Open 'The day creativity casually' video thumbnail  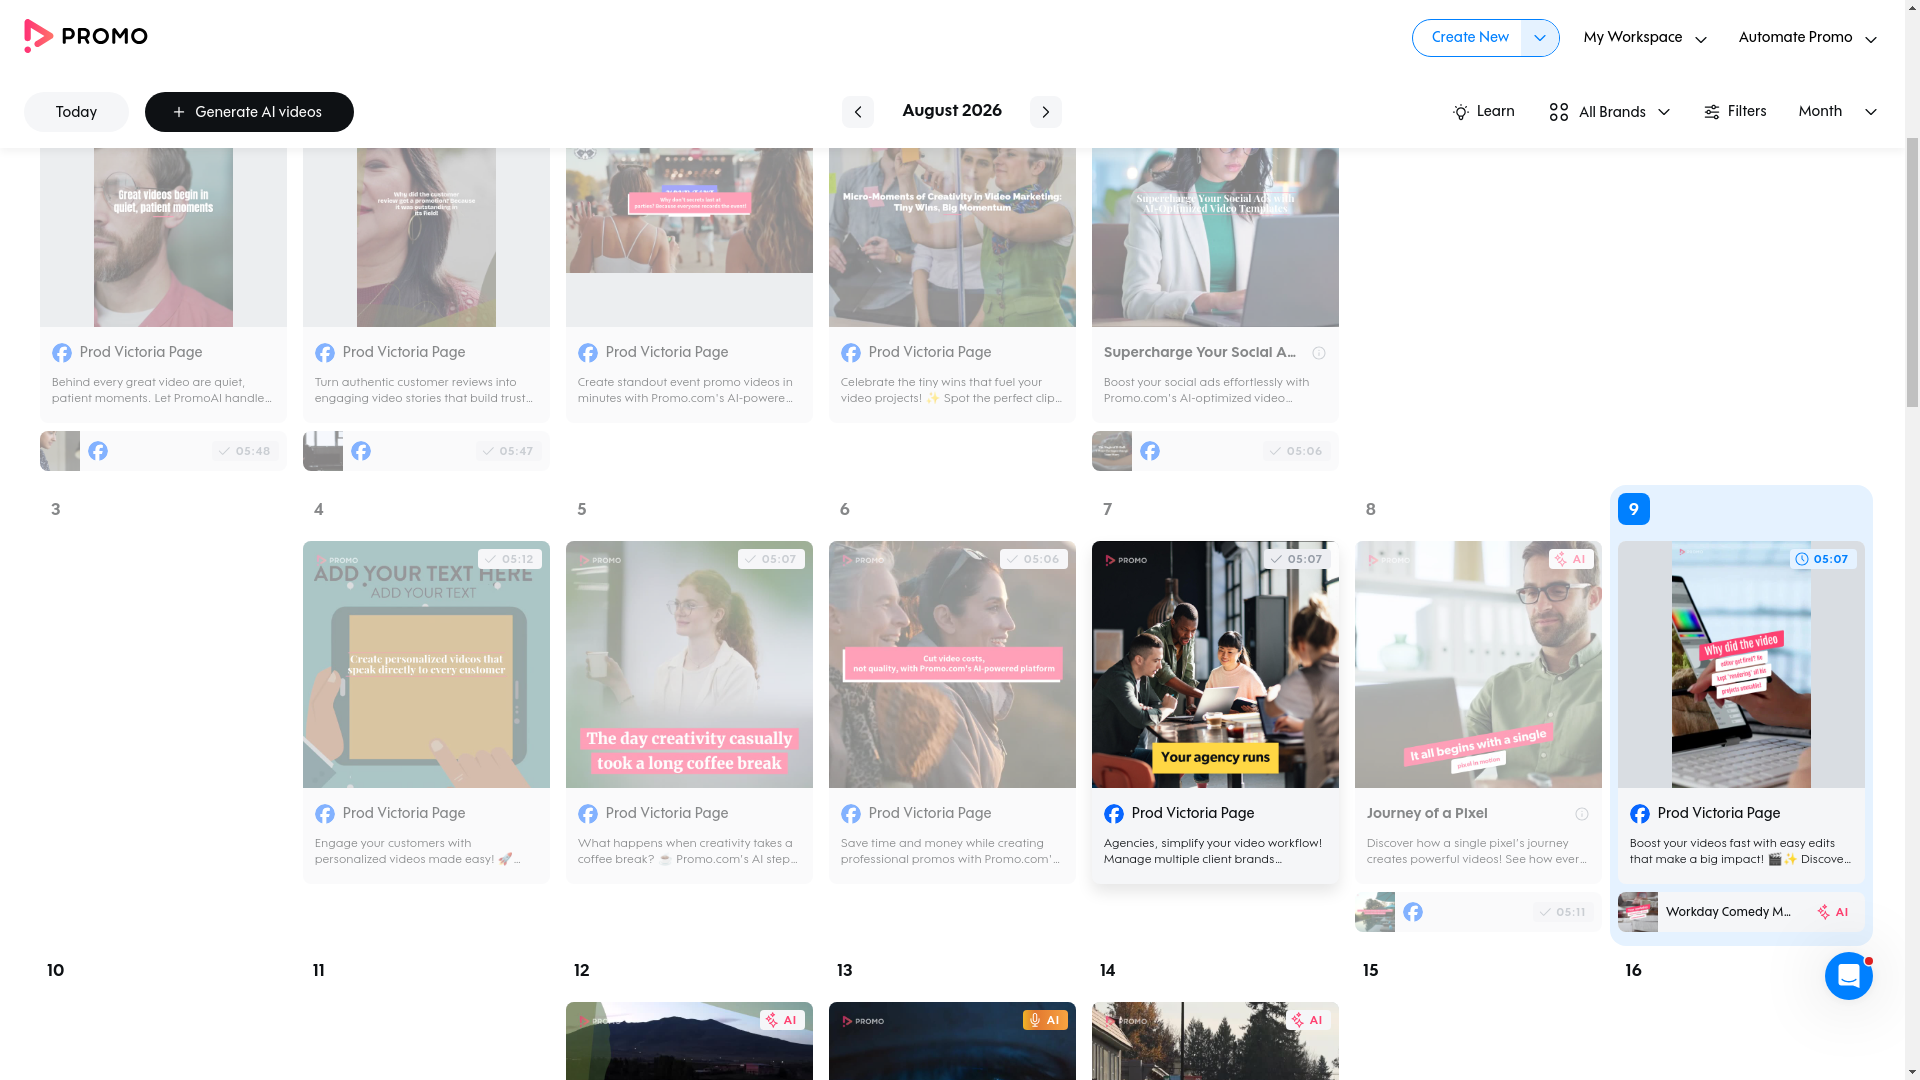[689, 664]
